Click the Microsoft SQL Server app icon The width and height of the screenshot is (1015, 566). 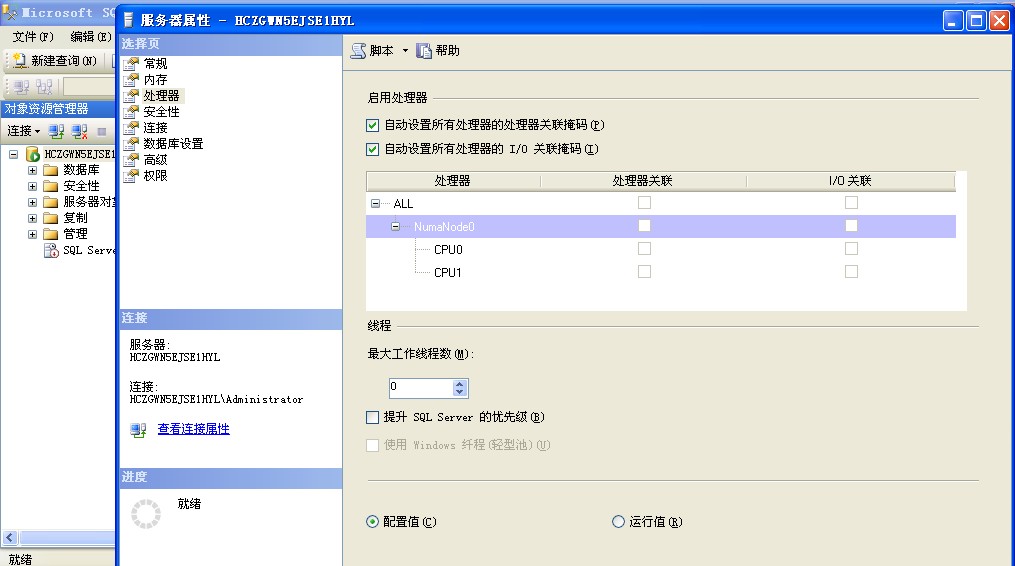10,12
